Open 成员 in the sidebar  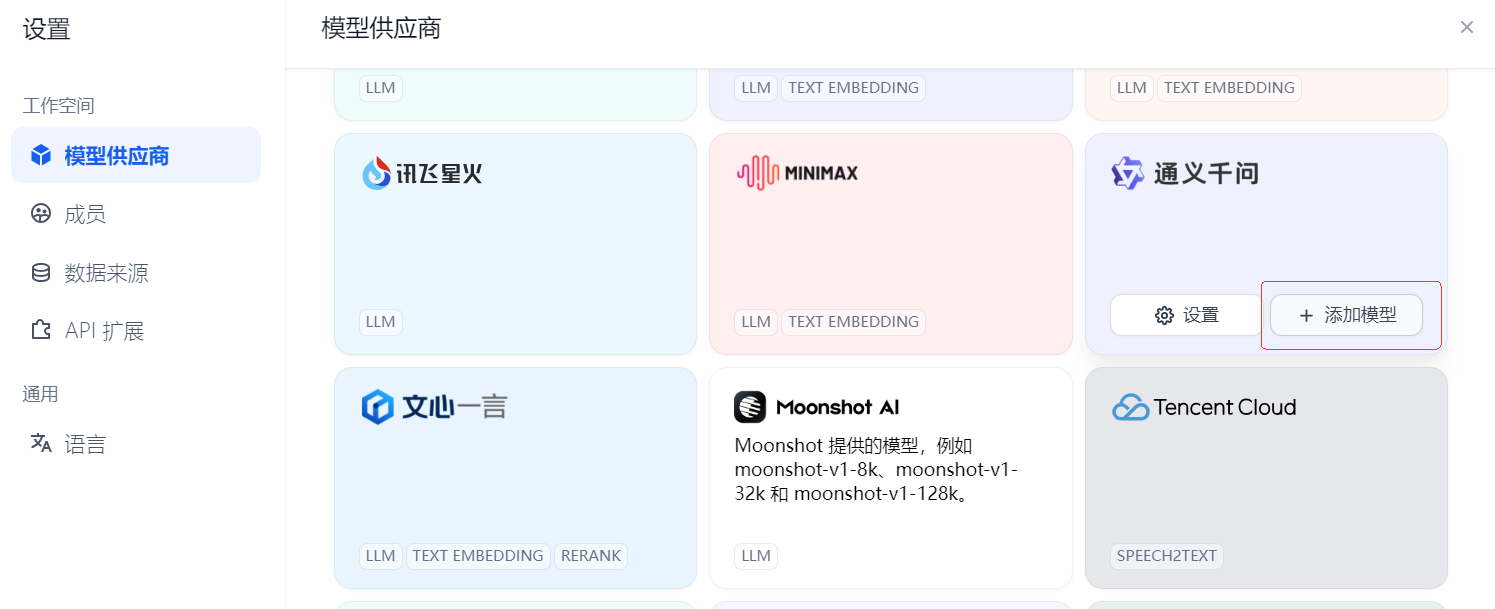click(x=85, y=214)
